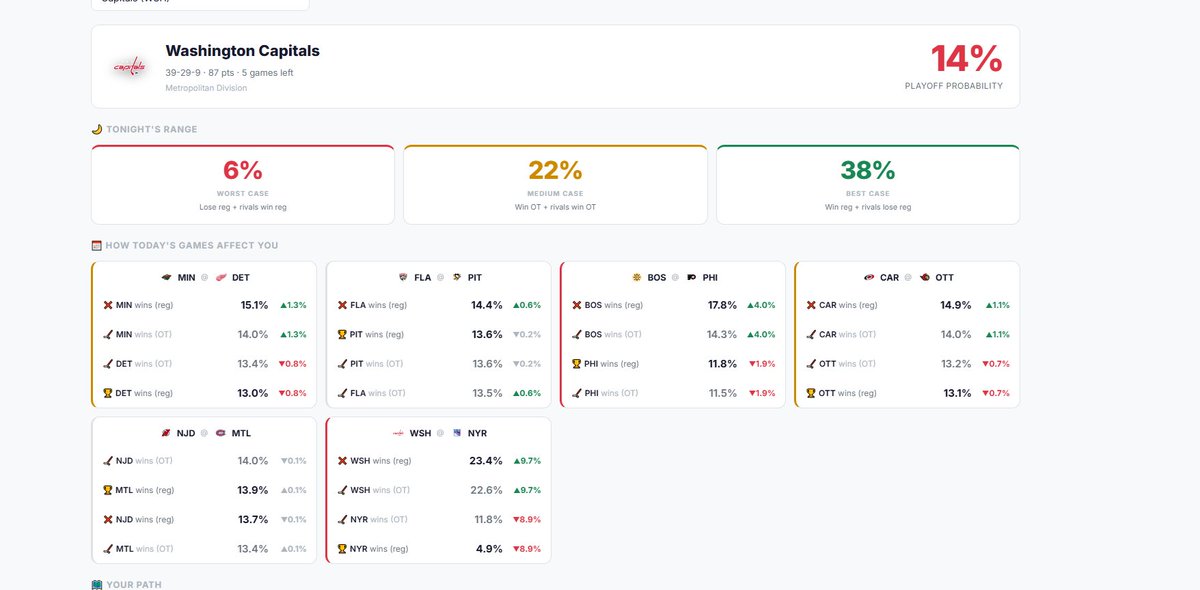Click the trophy icon beside MTL wins (reg)
Viewport: 1200px width, 590px height.
click(108, 490)
